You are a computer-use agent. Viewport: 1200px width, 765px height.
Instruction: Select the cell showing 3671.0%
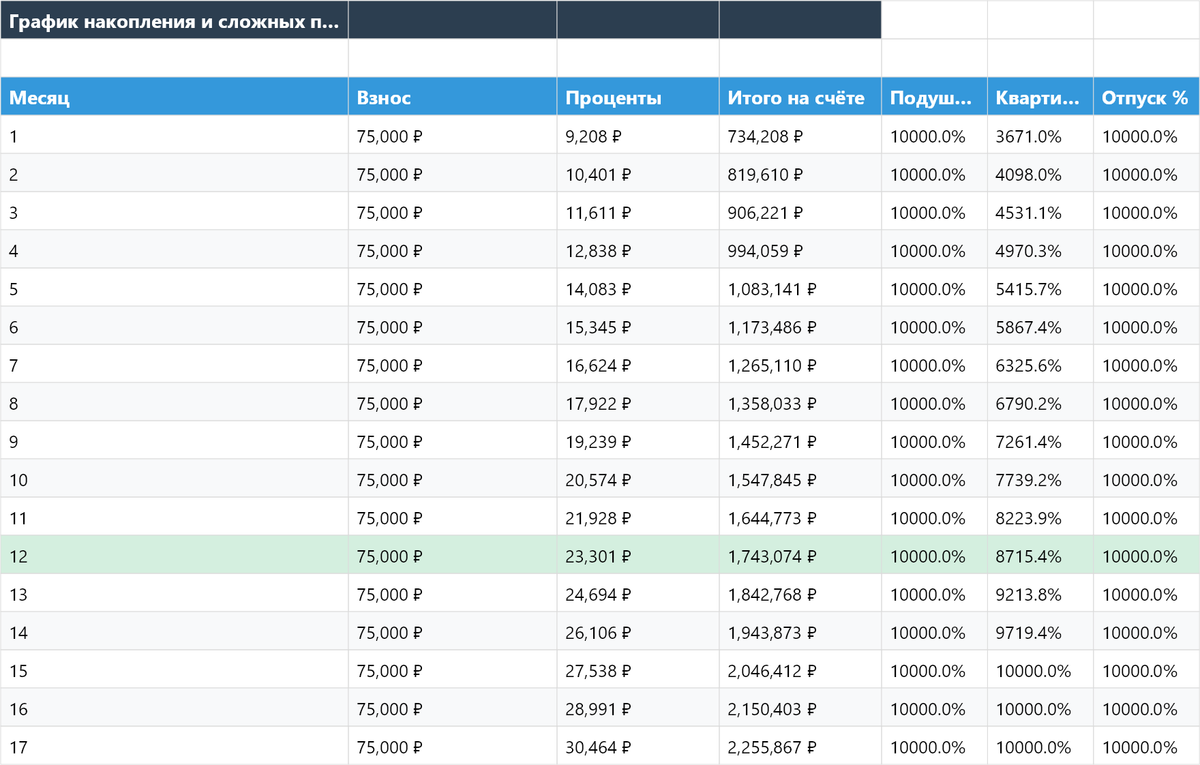click(x=1039, y=136)
